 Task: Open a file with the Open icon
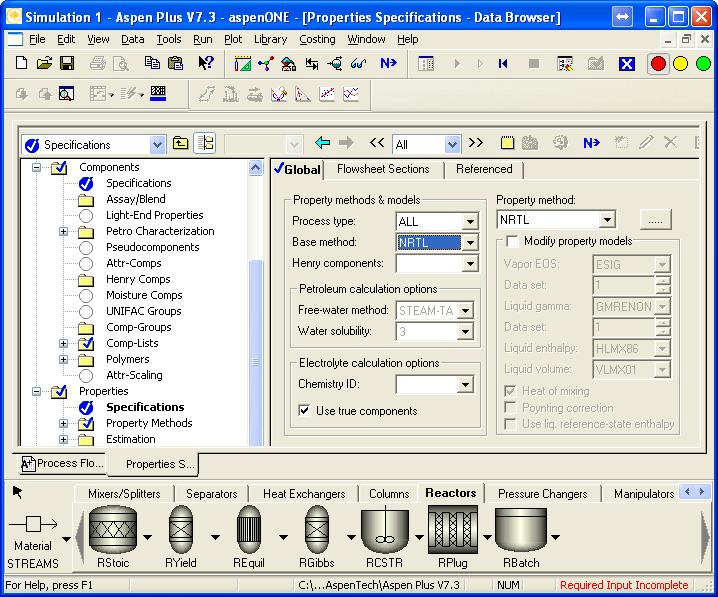coord(44,63)
